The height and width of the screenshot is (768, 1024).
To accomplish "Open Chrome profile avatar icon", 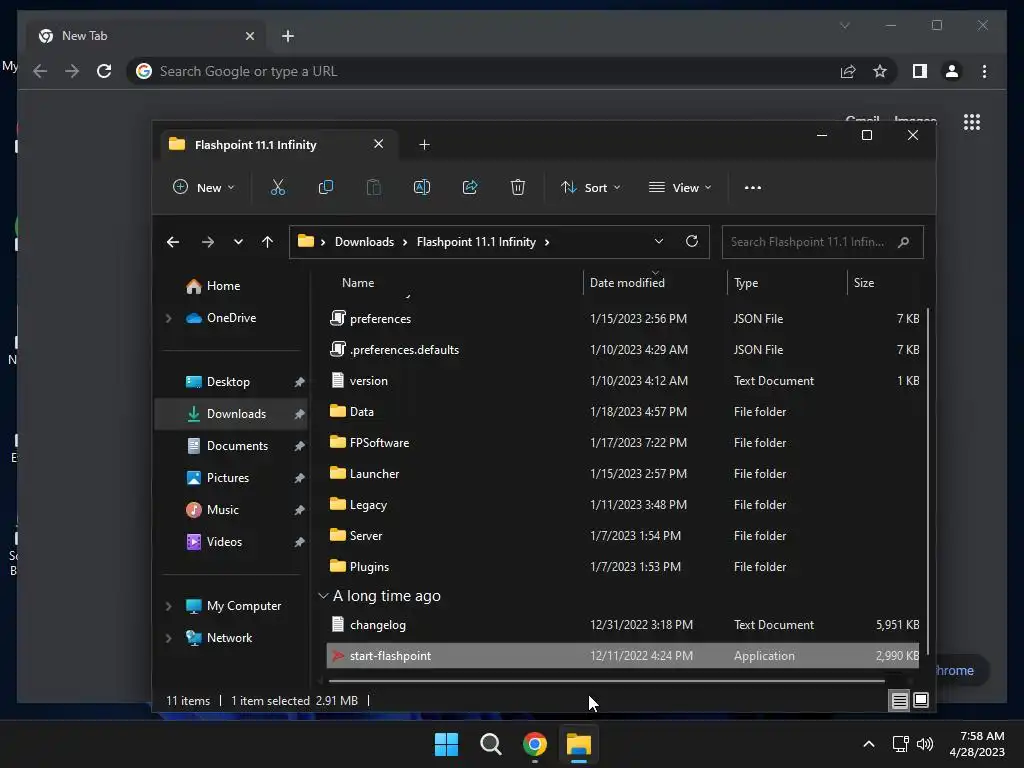I will point(952,71).
